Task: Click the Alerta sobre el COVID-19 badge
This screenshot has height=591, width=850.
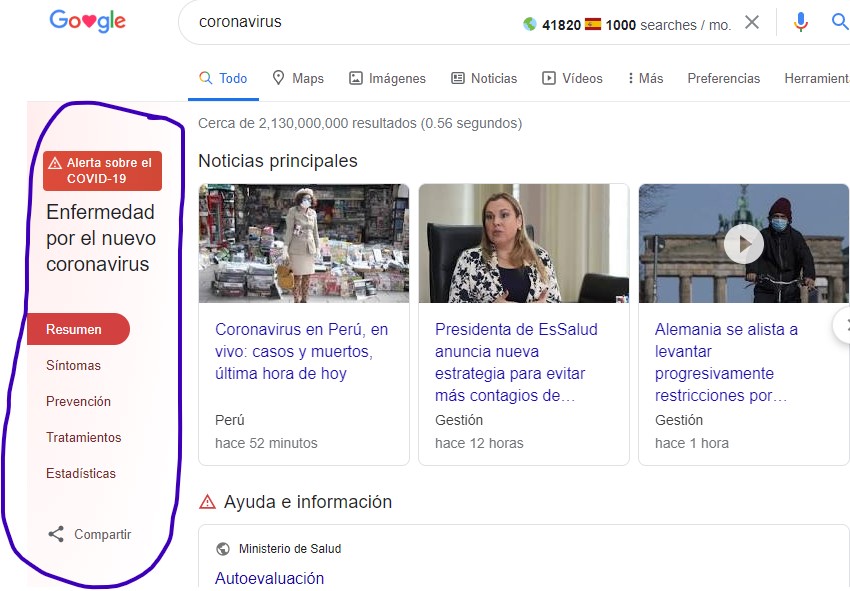Action: (x=102, y=171)
